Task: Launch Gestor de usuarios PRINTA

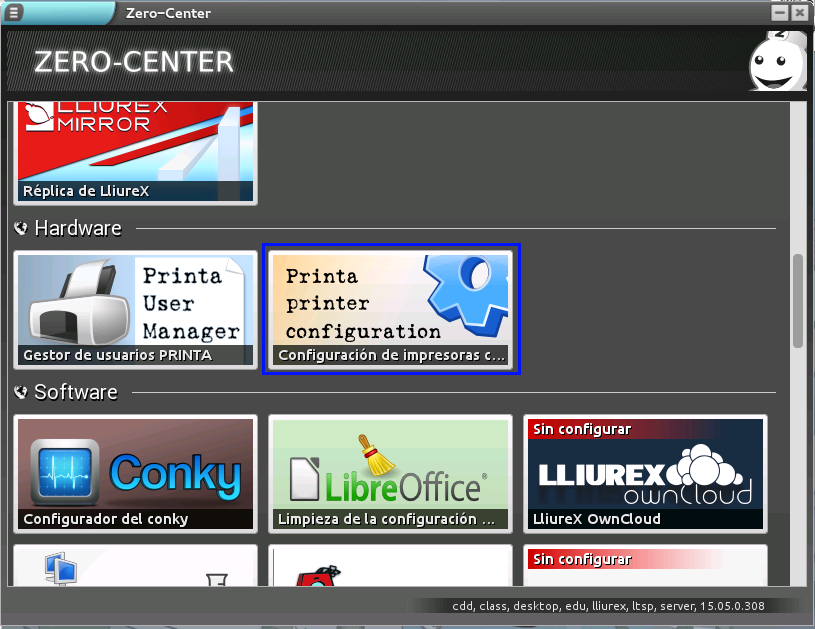Action: (x=135, y=309)
